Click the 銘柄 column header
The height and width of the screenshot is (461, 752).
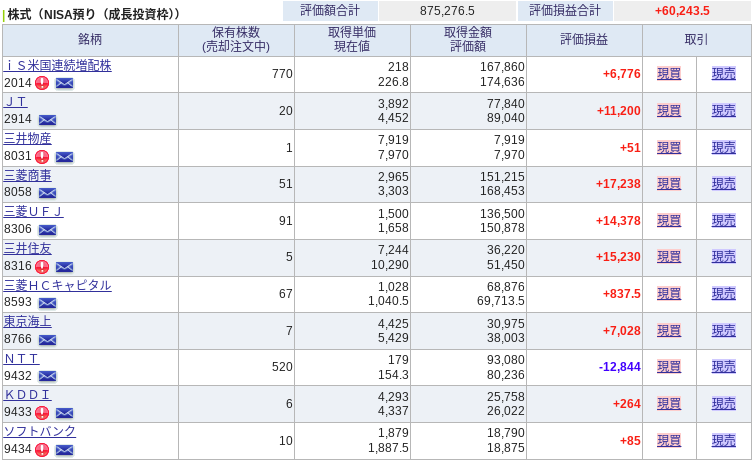tap(90, 40)
